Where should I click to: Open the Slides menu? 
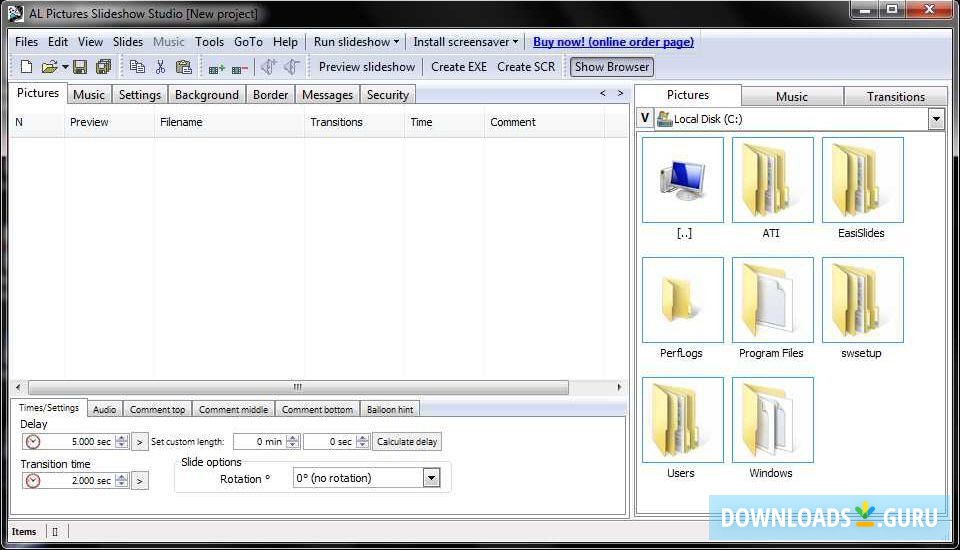(x=128, y=42)
